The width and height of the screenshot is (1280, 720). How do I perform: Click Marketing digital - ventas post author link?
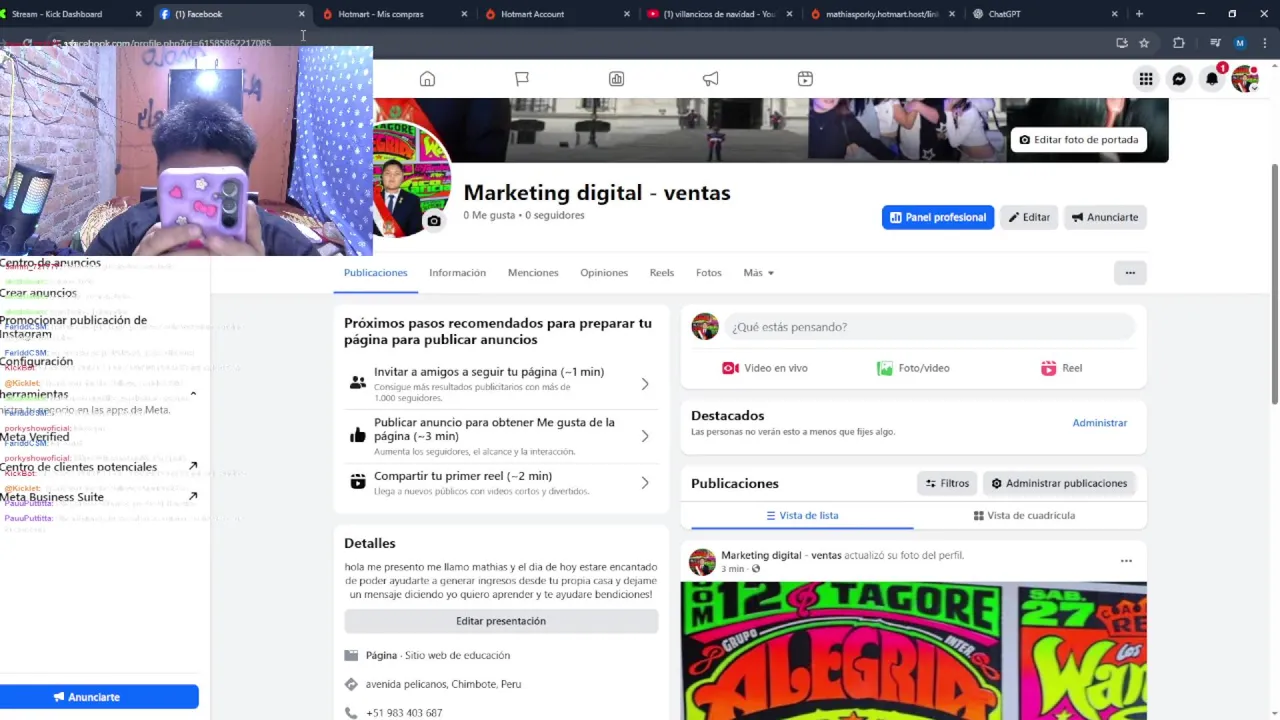[x=781, y=555]
